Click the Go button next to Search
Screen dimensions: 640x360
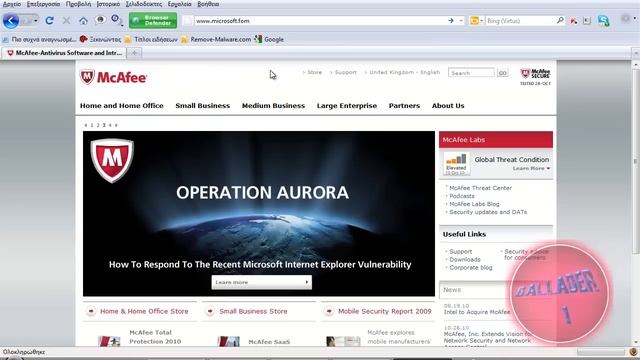pyautogui.click(x=502, y=73)
